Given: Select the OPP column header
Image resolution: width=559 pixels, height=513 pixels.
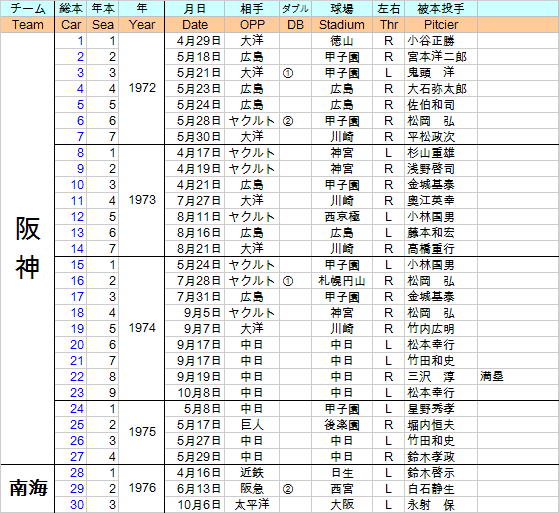Looking at the screenshot, I should point(252,25).
